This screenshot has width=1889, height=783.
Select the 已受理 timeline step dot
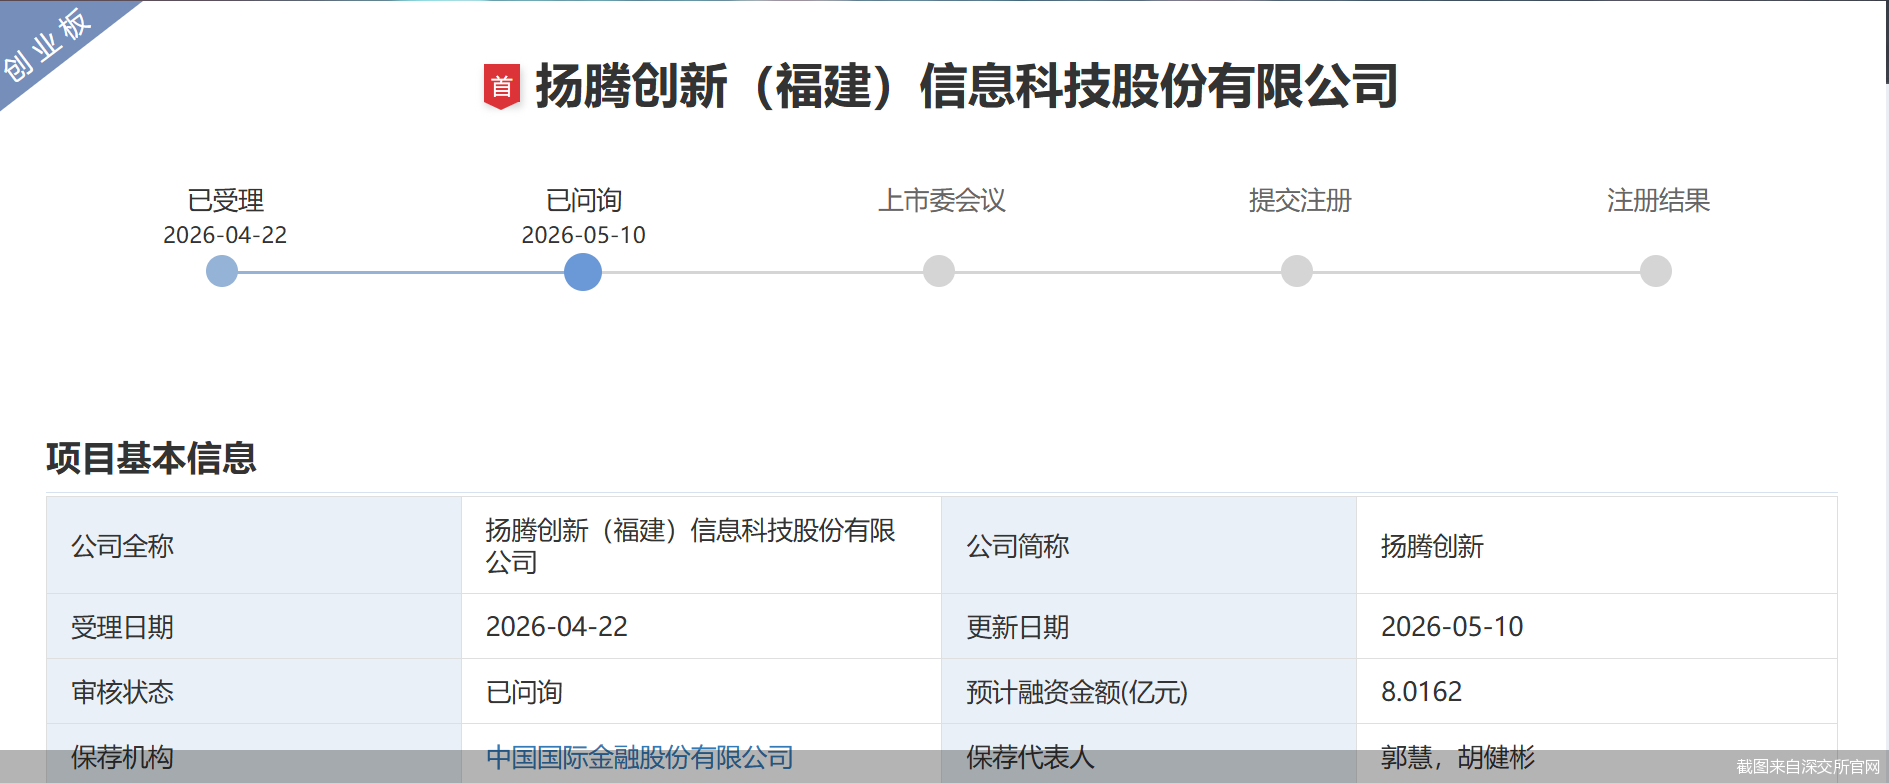tap(222, 271)
